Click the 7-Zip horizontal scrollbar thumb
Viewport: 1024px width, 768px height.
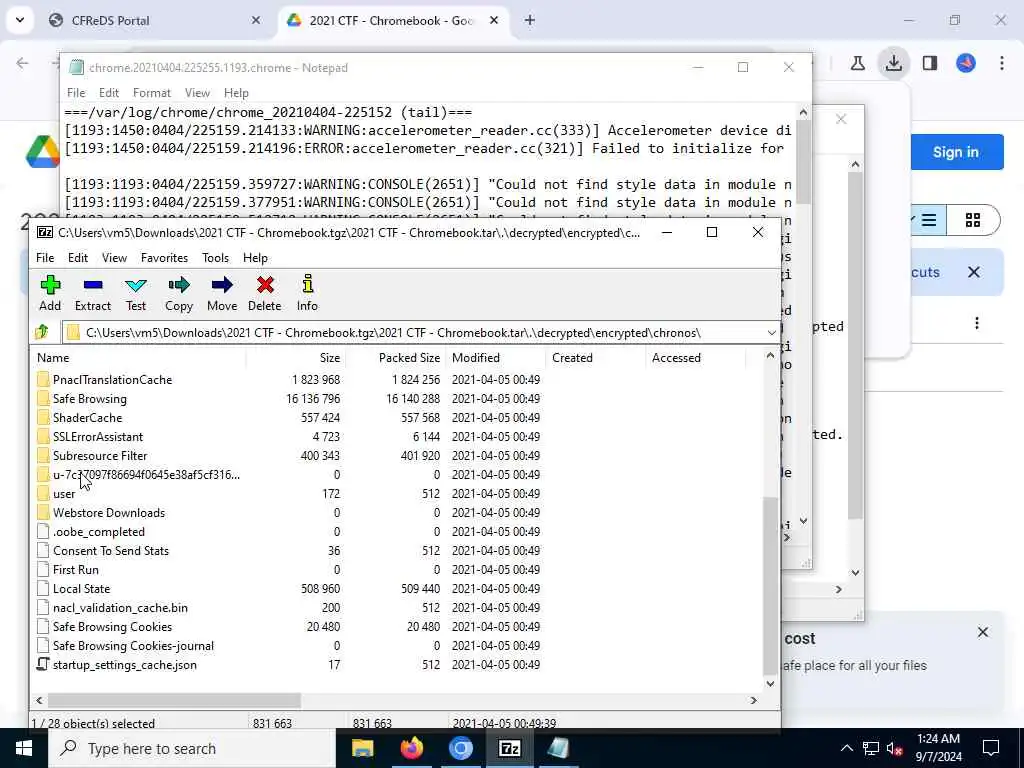pos(174,700)
